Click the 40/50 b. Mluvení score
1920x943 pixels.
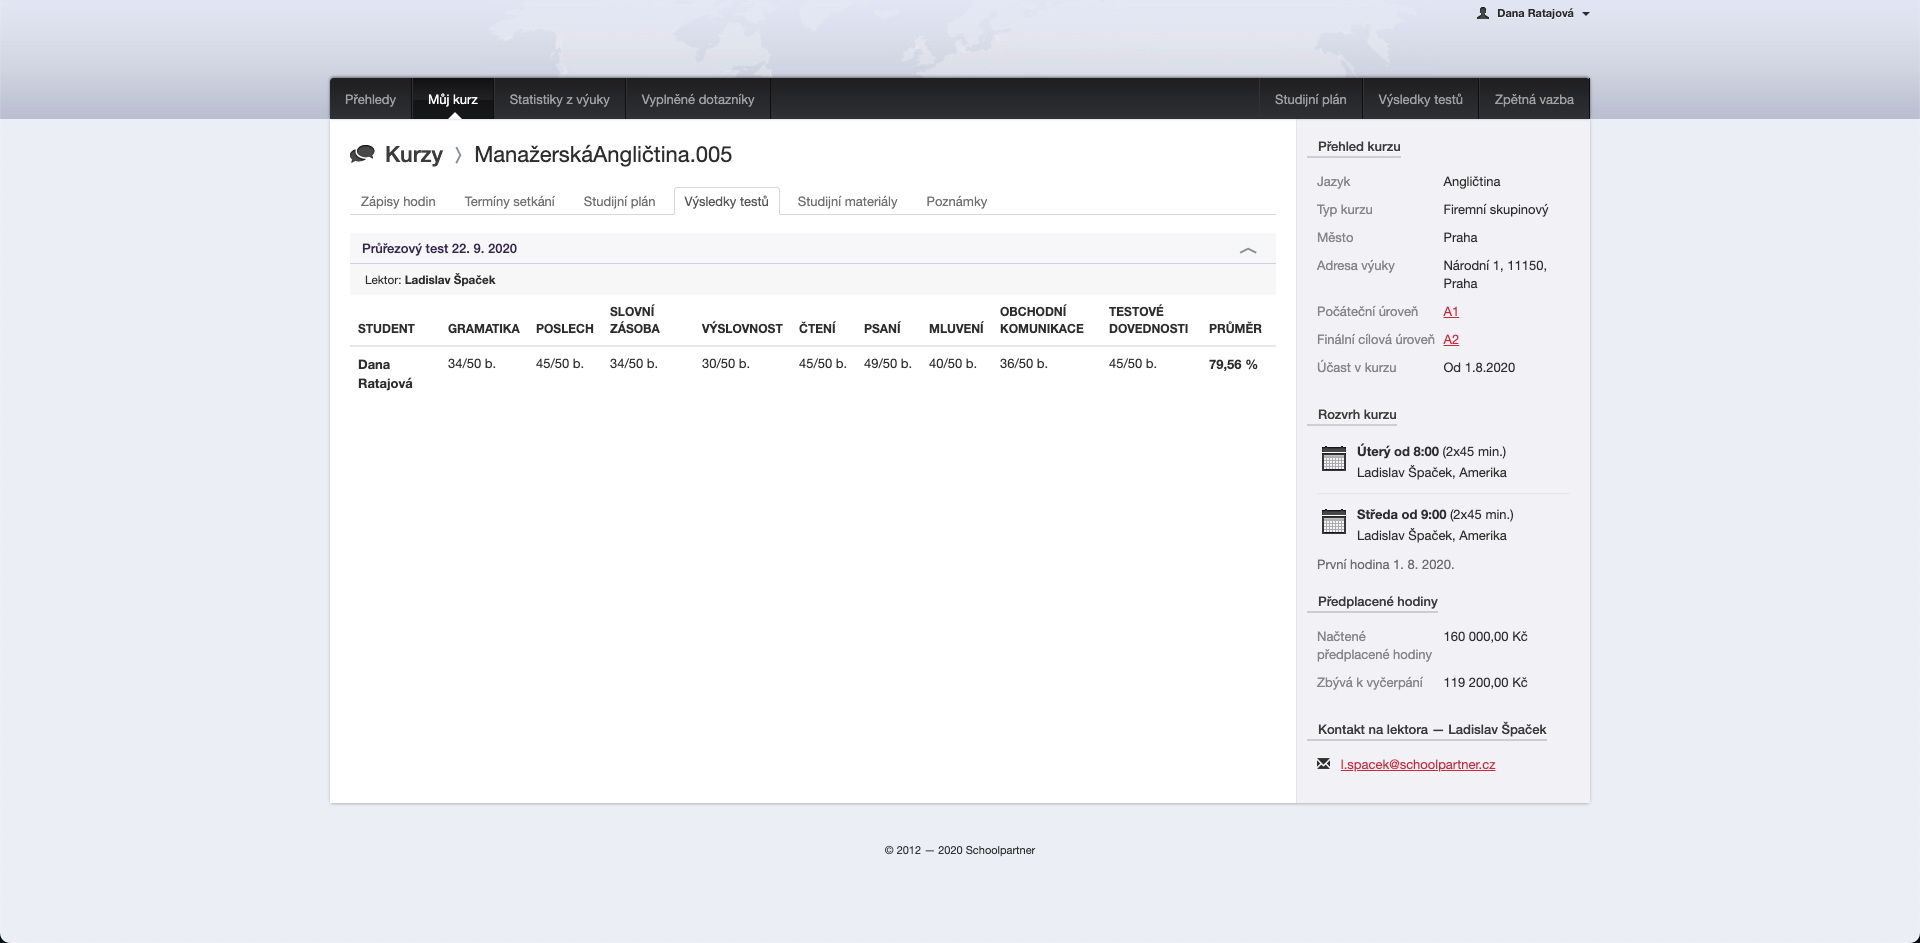pyautogui.click(x=952, y=364)
